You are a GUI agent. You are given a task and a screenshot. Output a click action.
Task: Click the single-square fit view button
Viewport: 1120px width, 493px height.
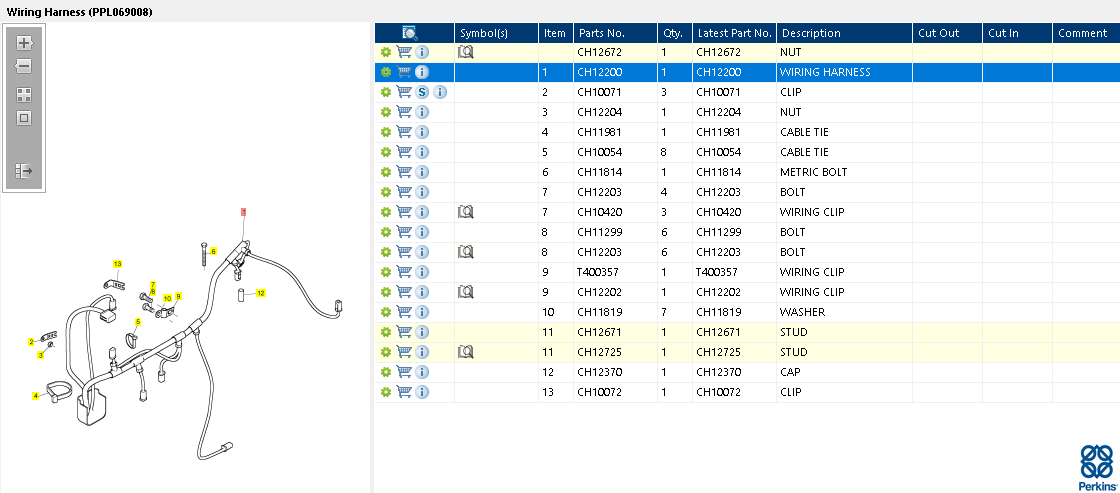pos(24,118)
